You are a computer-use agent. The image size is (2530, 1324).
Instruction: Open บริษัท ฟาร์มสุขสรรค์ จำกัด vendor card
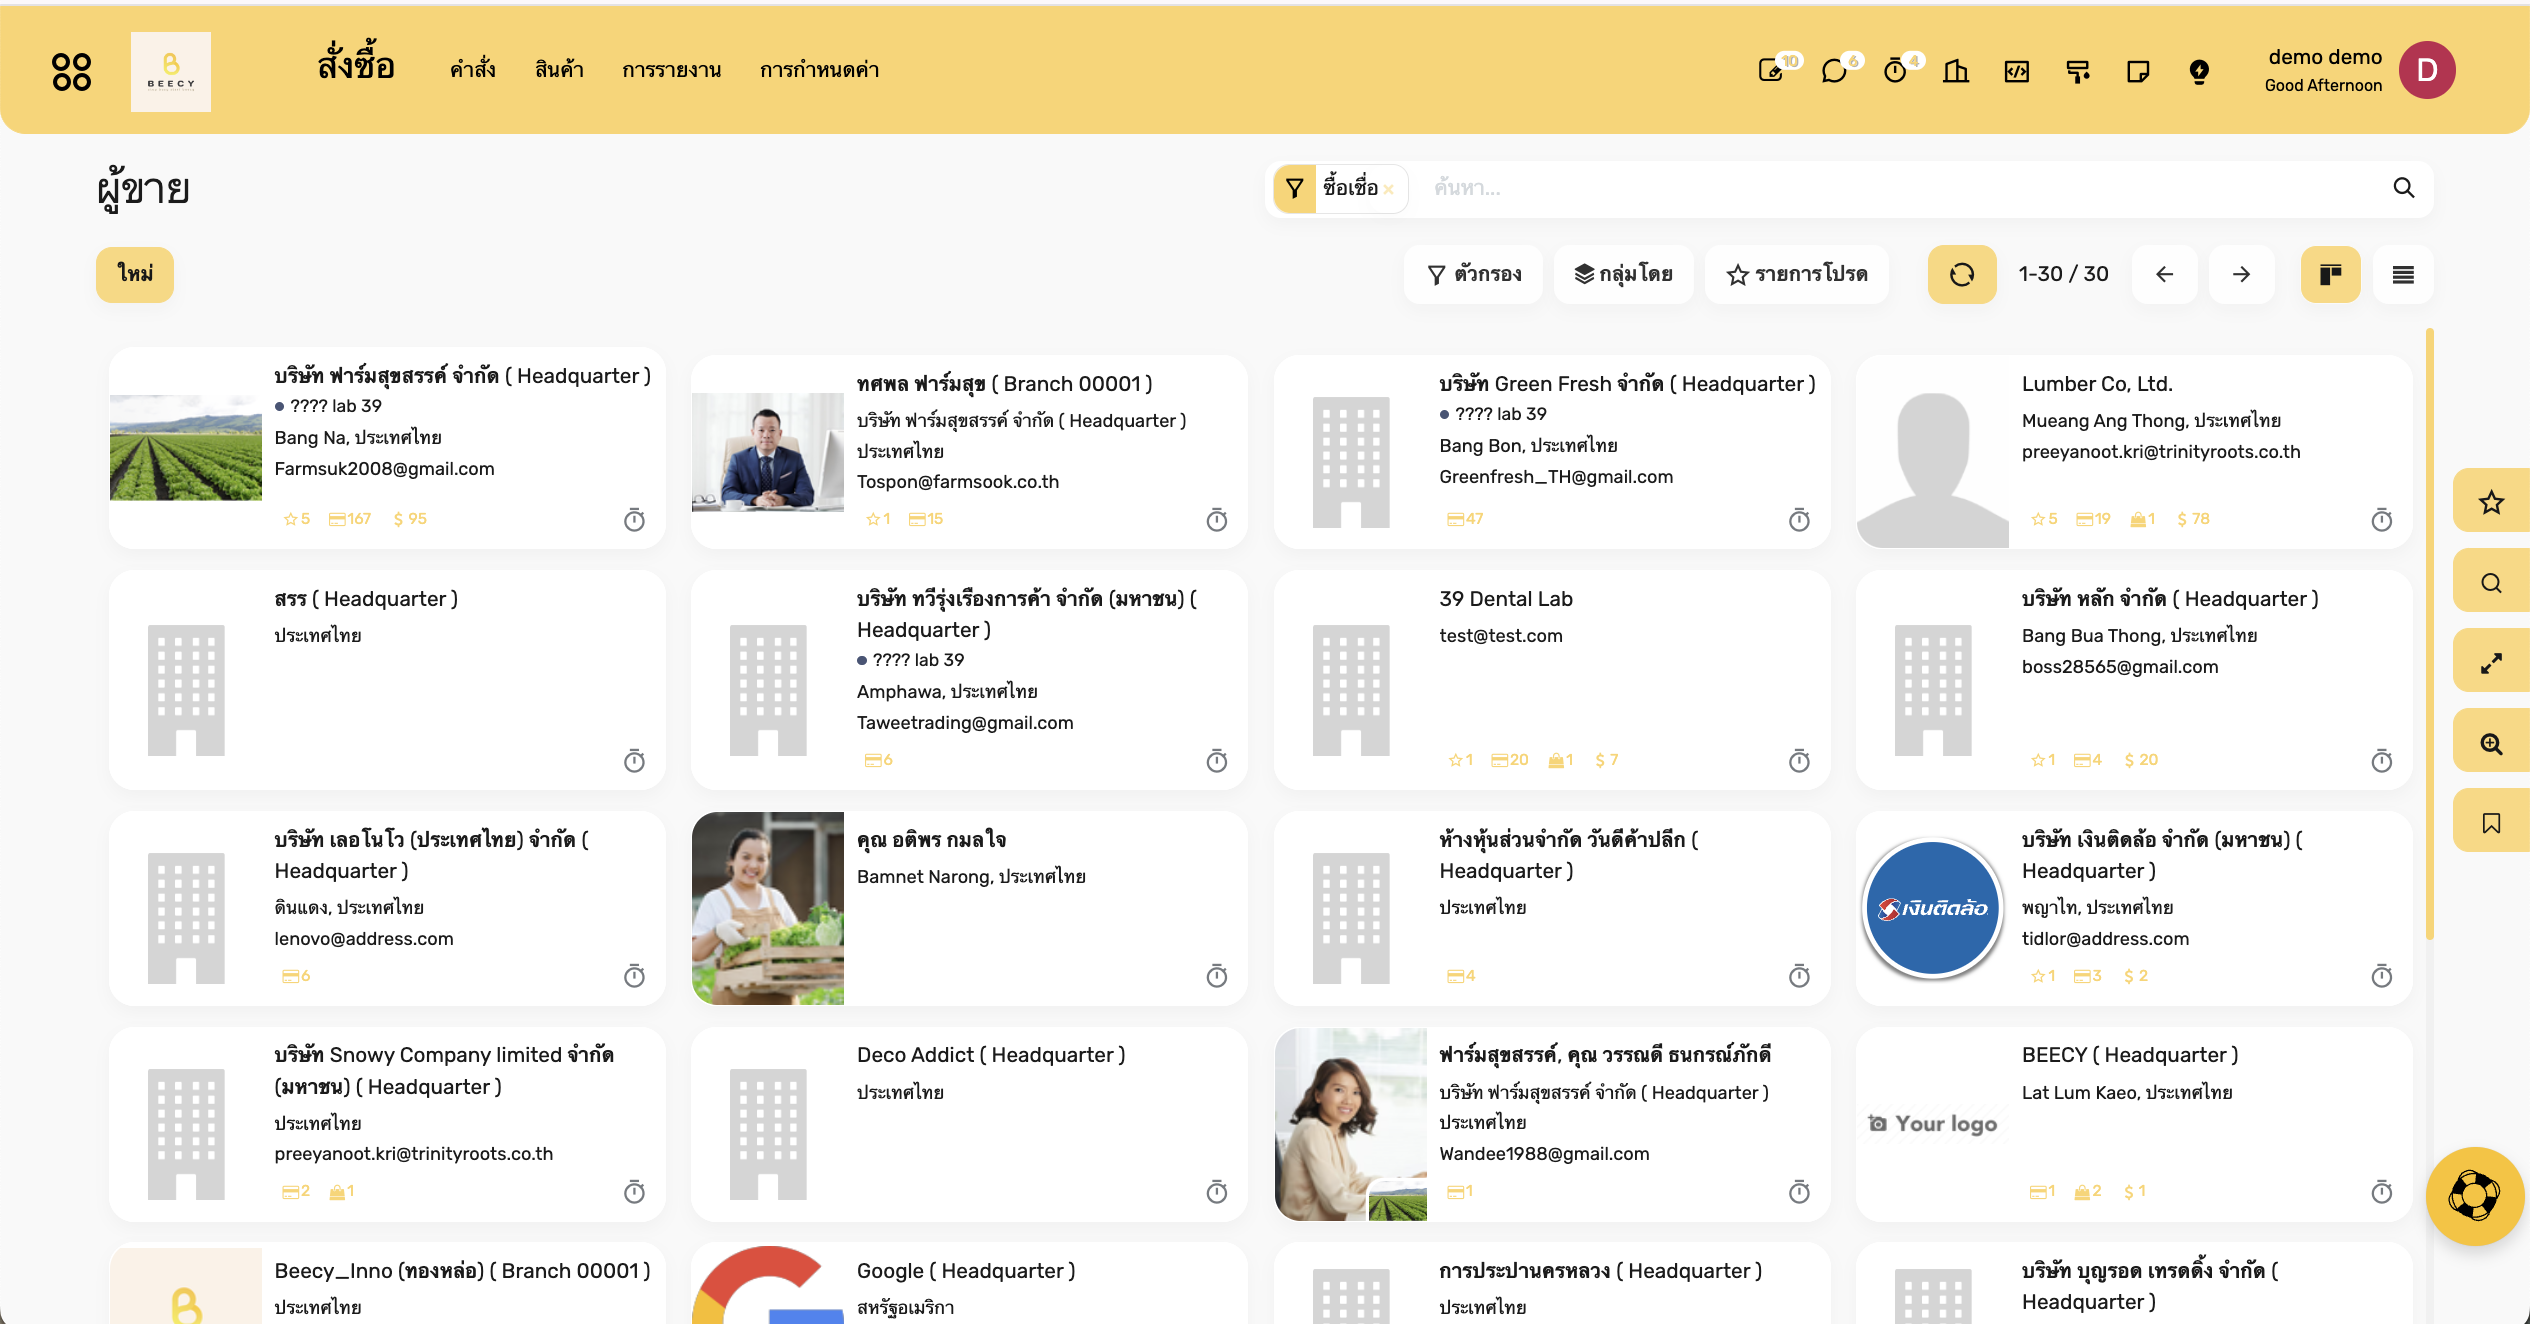point(387,448)
